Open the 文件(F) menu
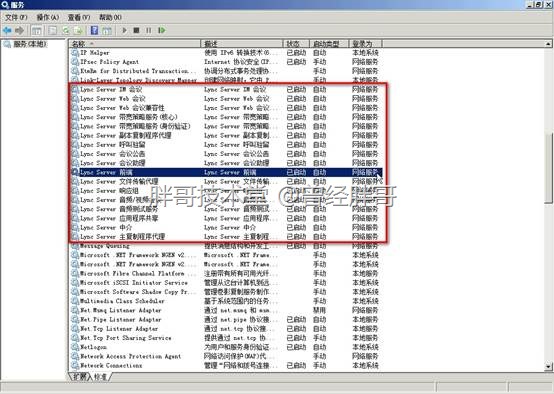554x394 pixels. [x=16, y=17]
